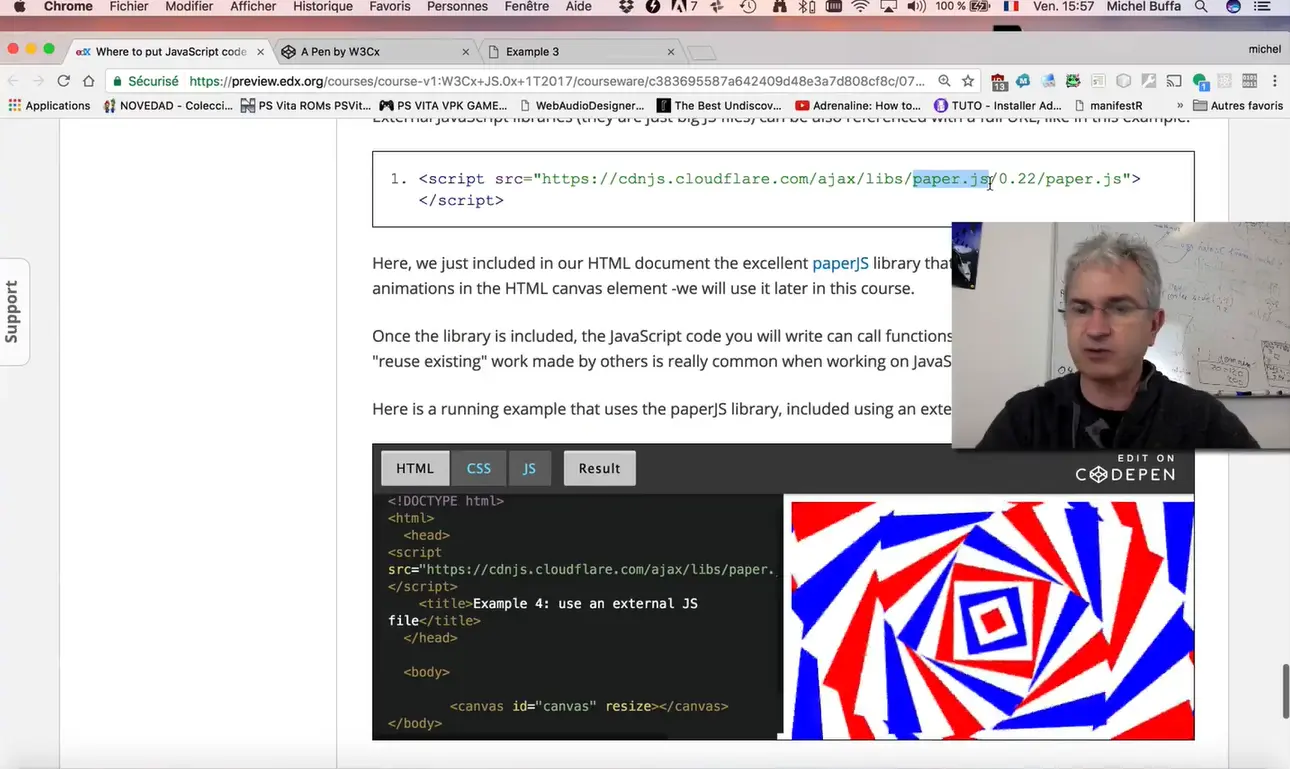Screen dimensions: 1290x769
Task: Reload the current page
Action: (64, 81)
